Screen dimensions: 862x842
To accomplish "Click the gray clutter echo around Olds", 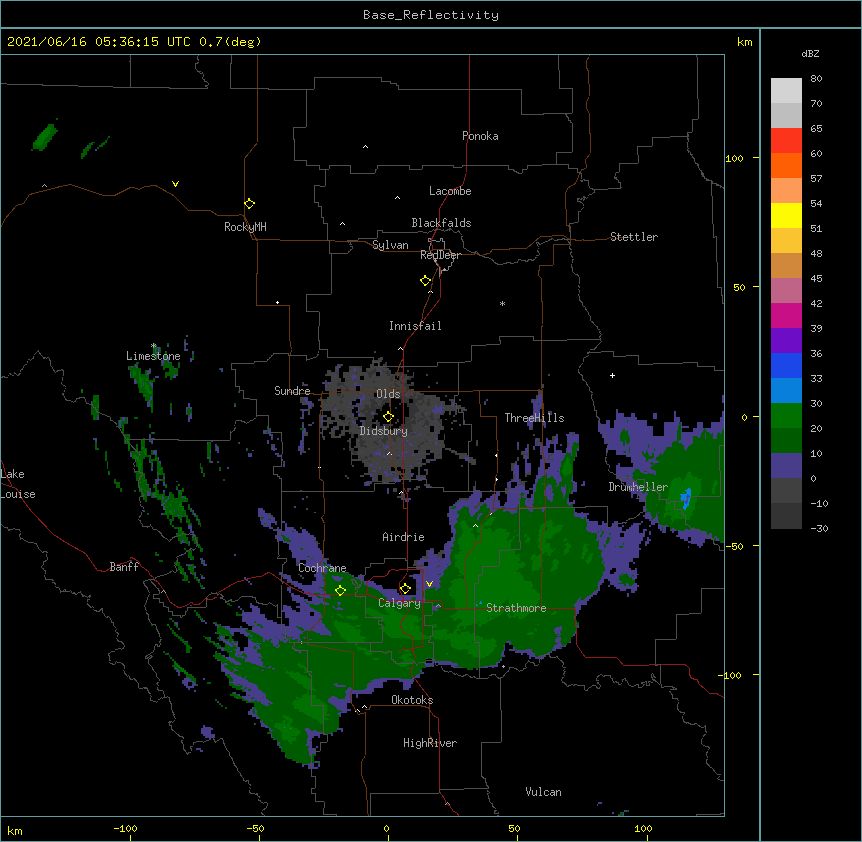I will click(x=390, y=423).
